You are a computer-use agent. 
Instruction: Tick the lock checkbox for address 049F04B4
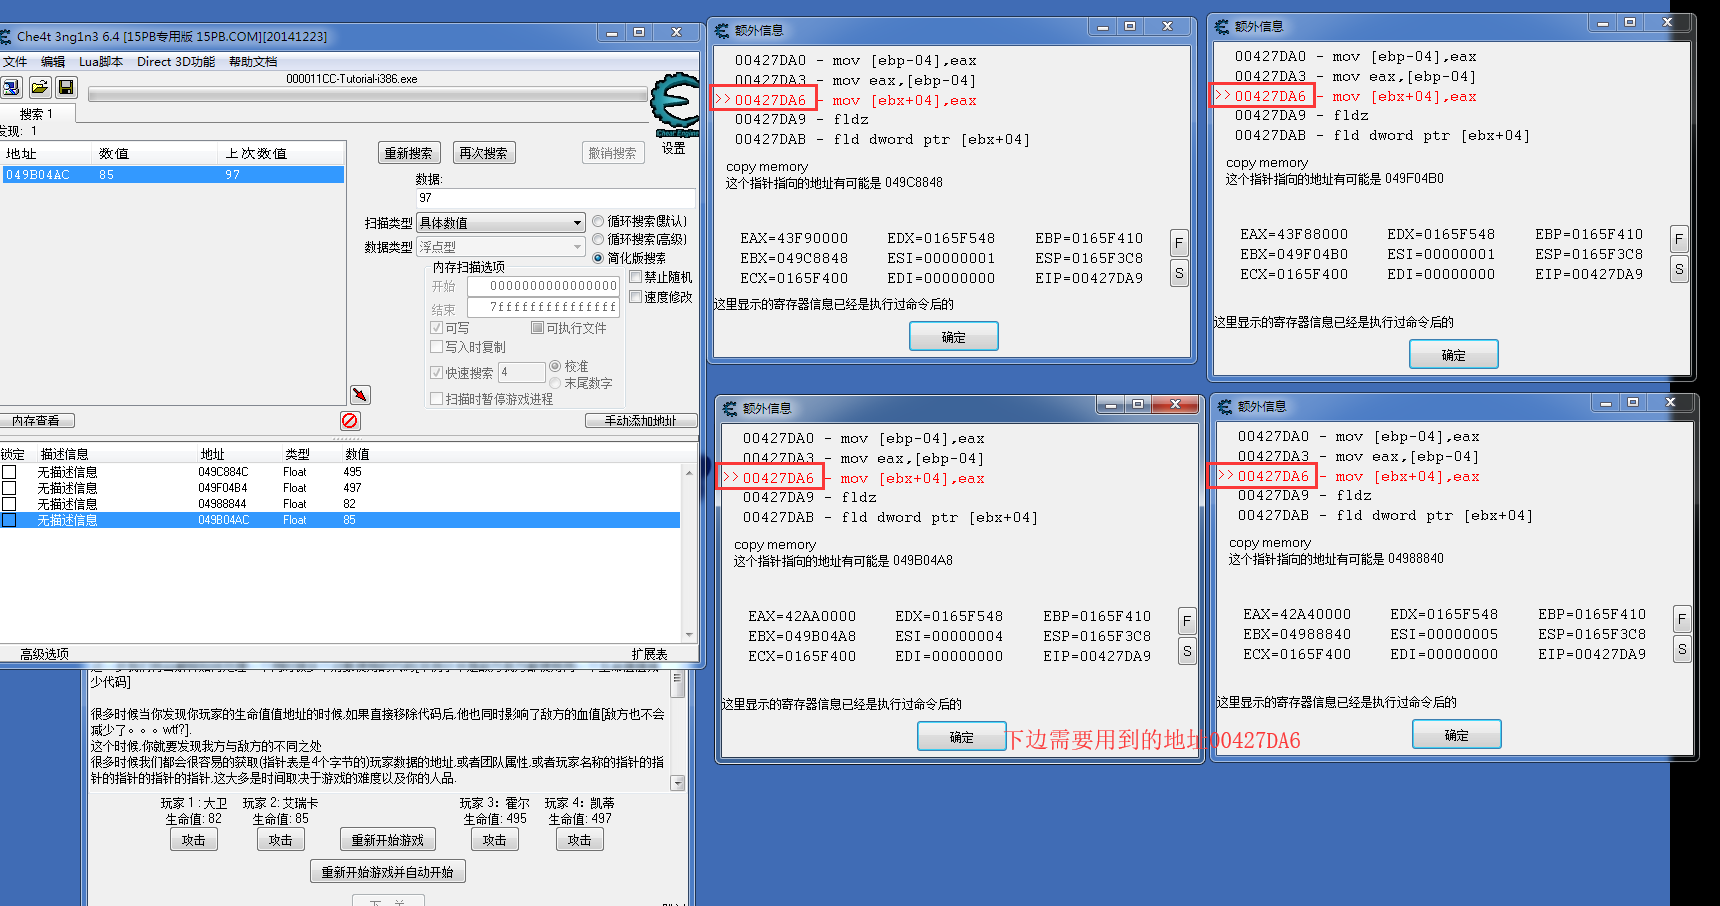(9, 488)
